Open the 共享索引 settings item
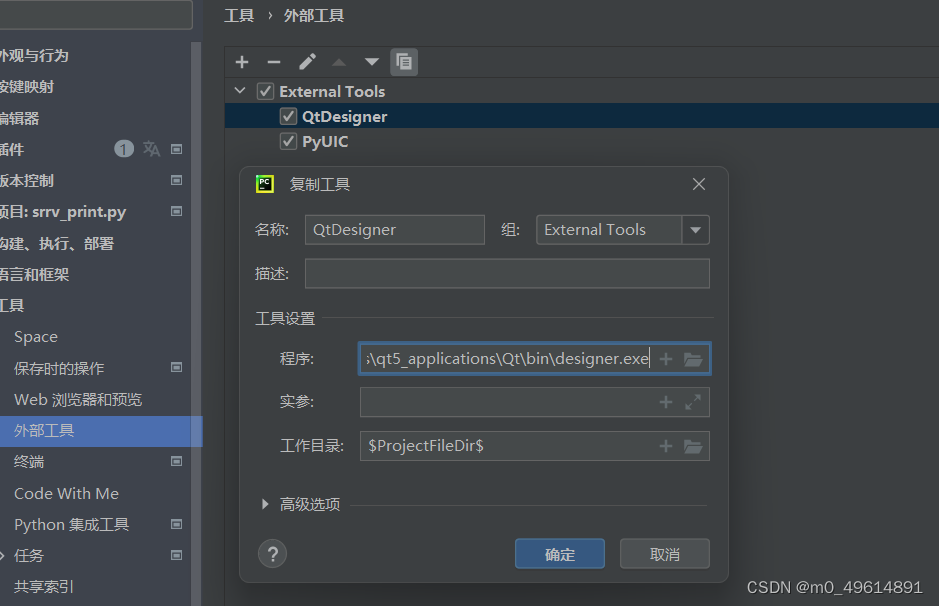The width and height of the screenshot is (939, 606). tap(44, 587)
